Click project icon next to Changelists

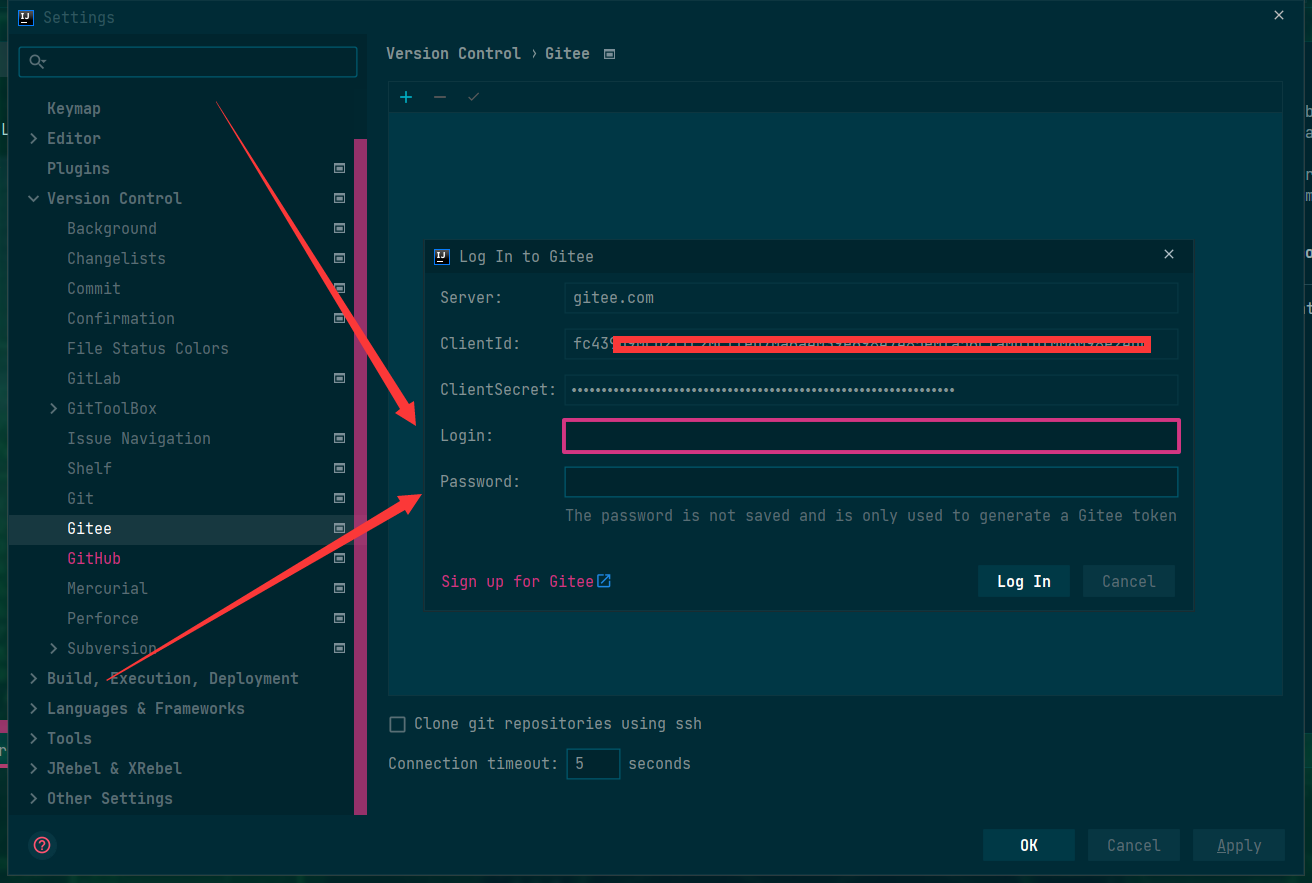[x=340, y=258]
